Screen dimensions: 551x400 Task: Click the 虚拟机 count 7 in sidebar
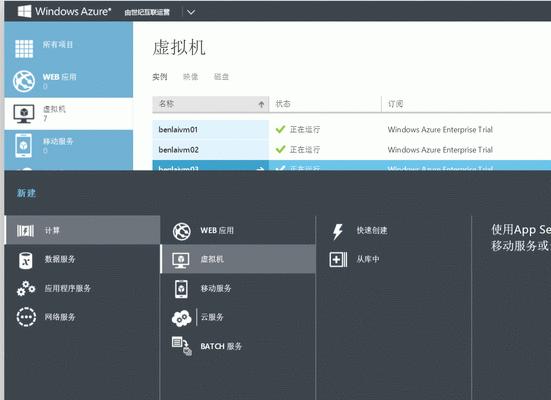45,119
